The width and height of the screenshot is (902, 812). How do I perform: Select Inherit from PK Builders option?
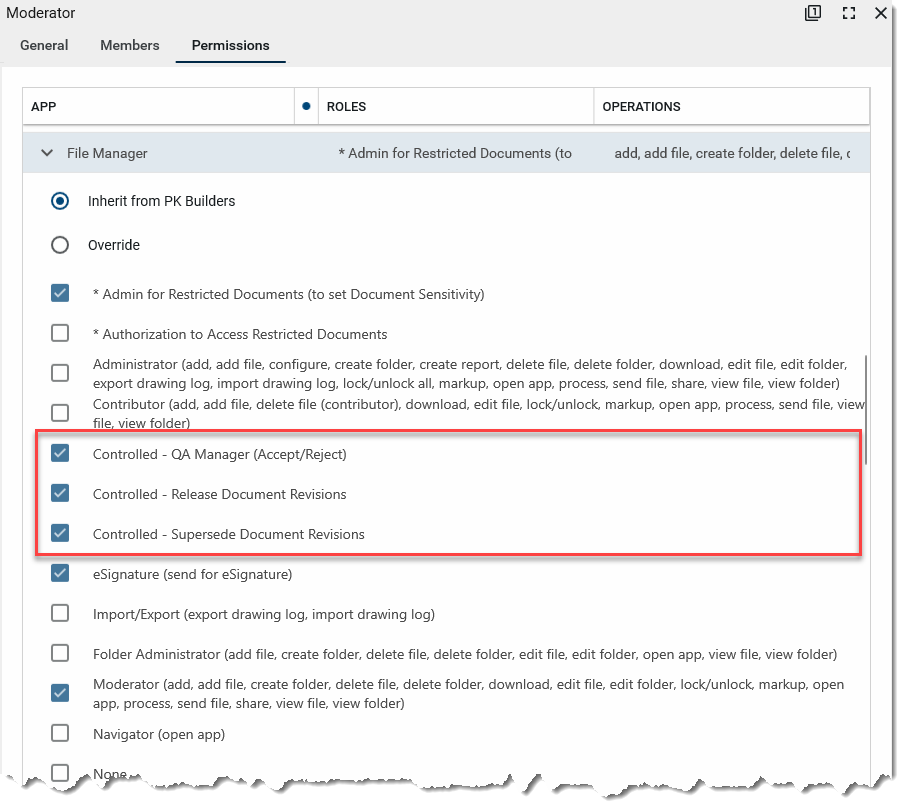click(60, 201)
